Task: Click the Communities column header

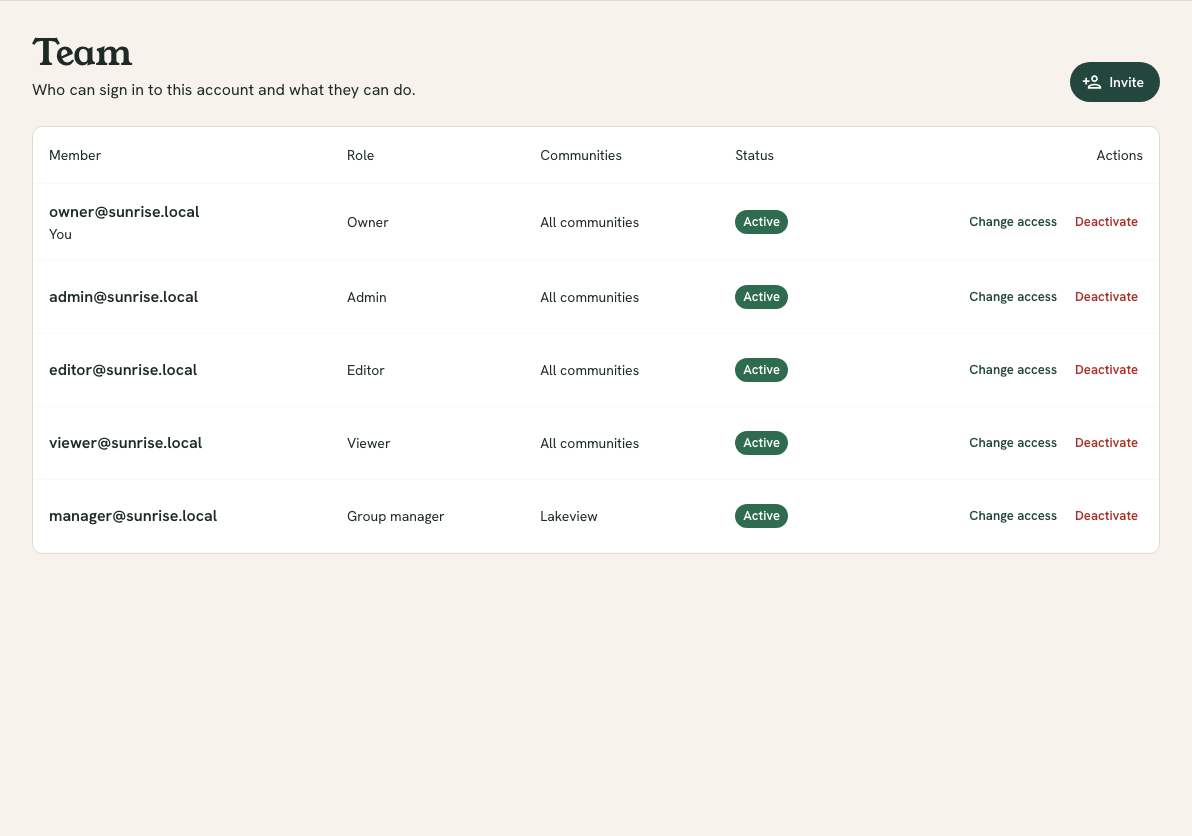Action: 581,155
